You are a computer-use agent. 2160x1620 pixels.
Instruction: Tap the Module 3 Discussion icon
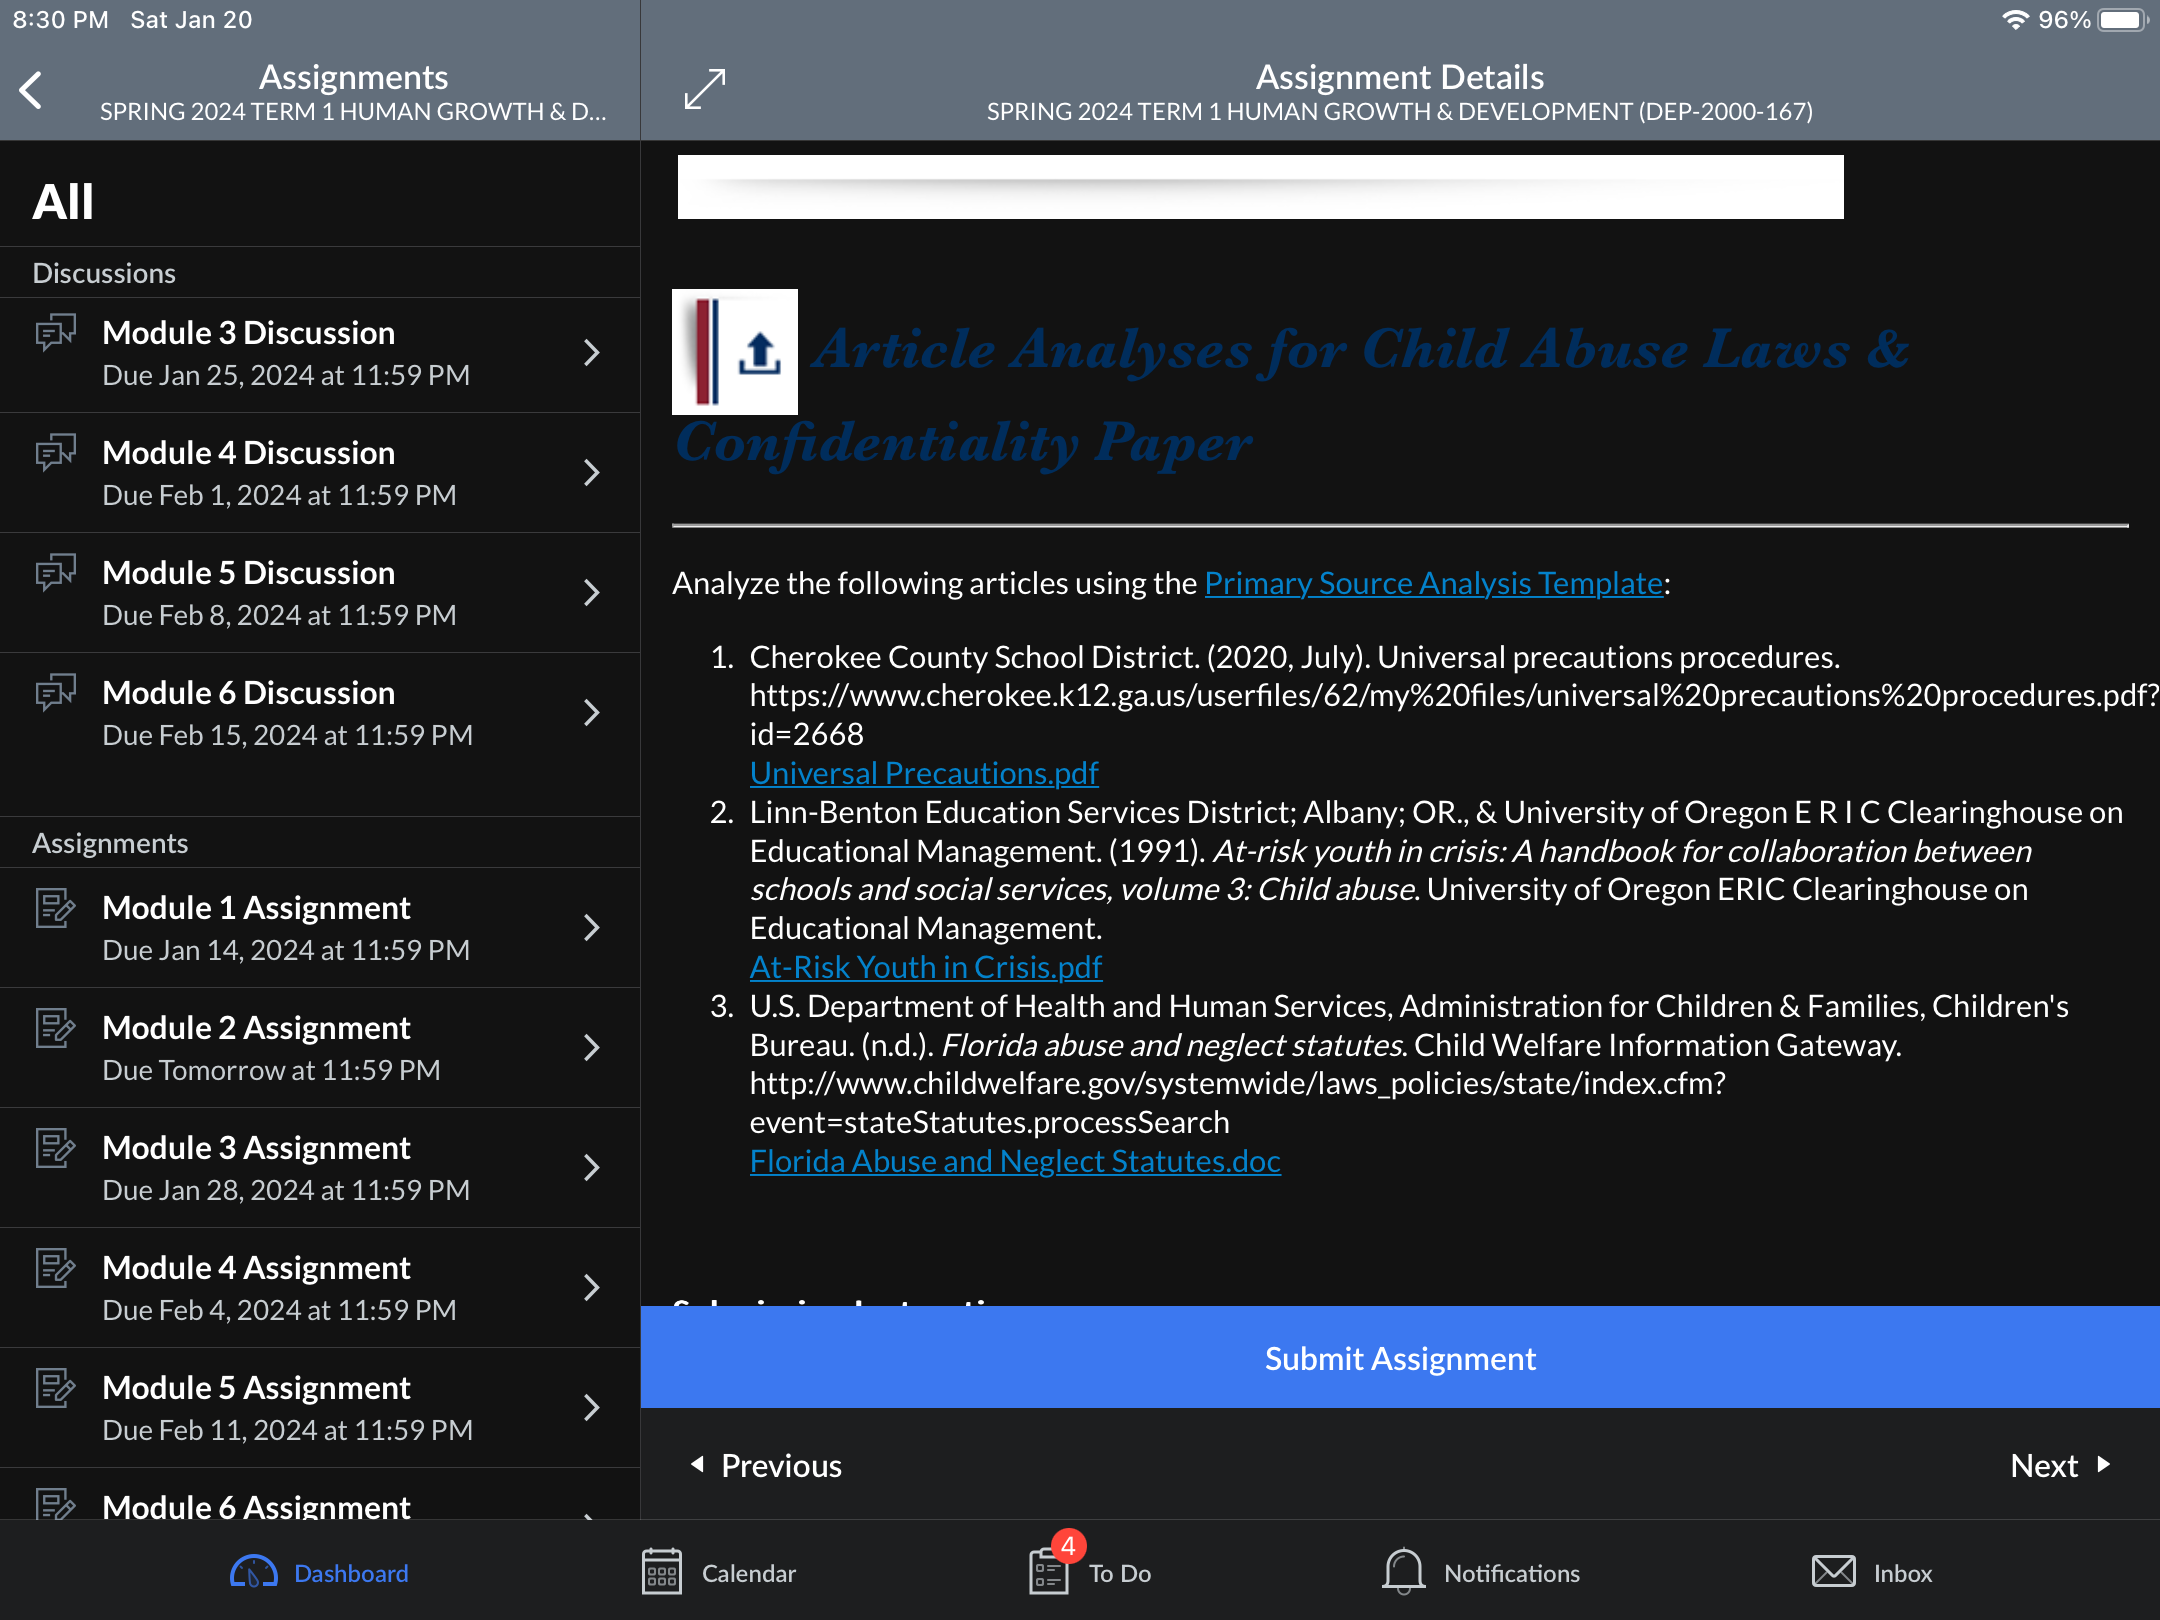point(56,333)
